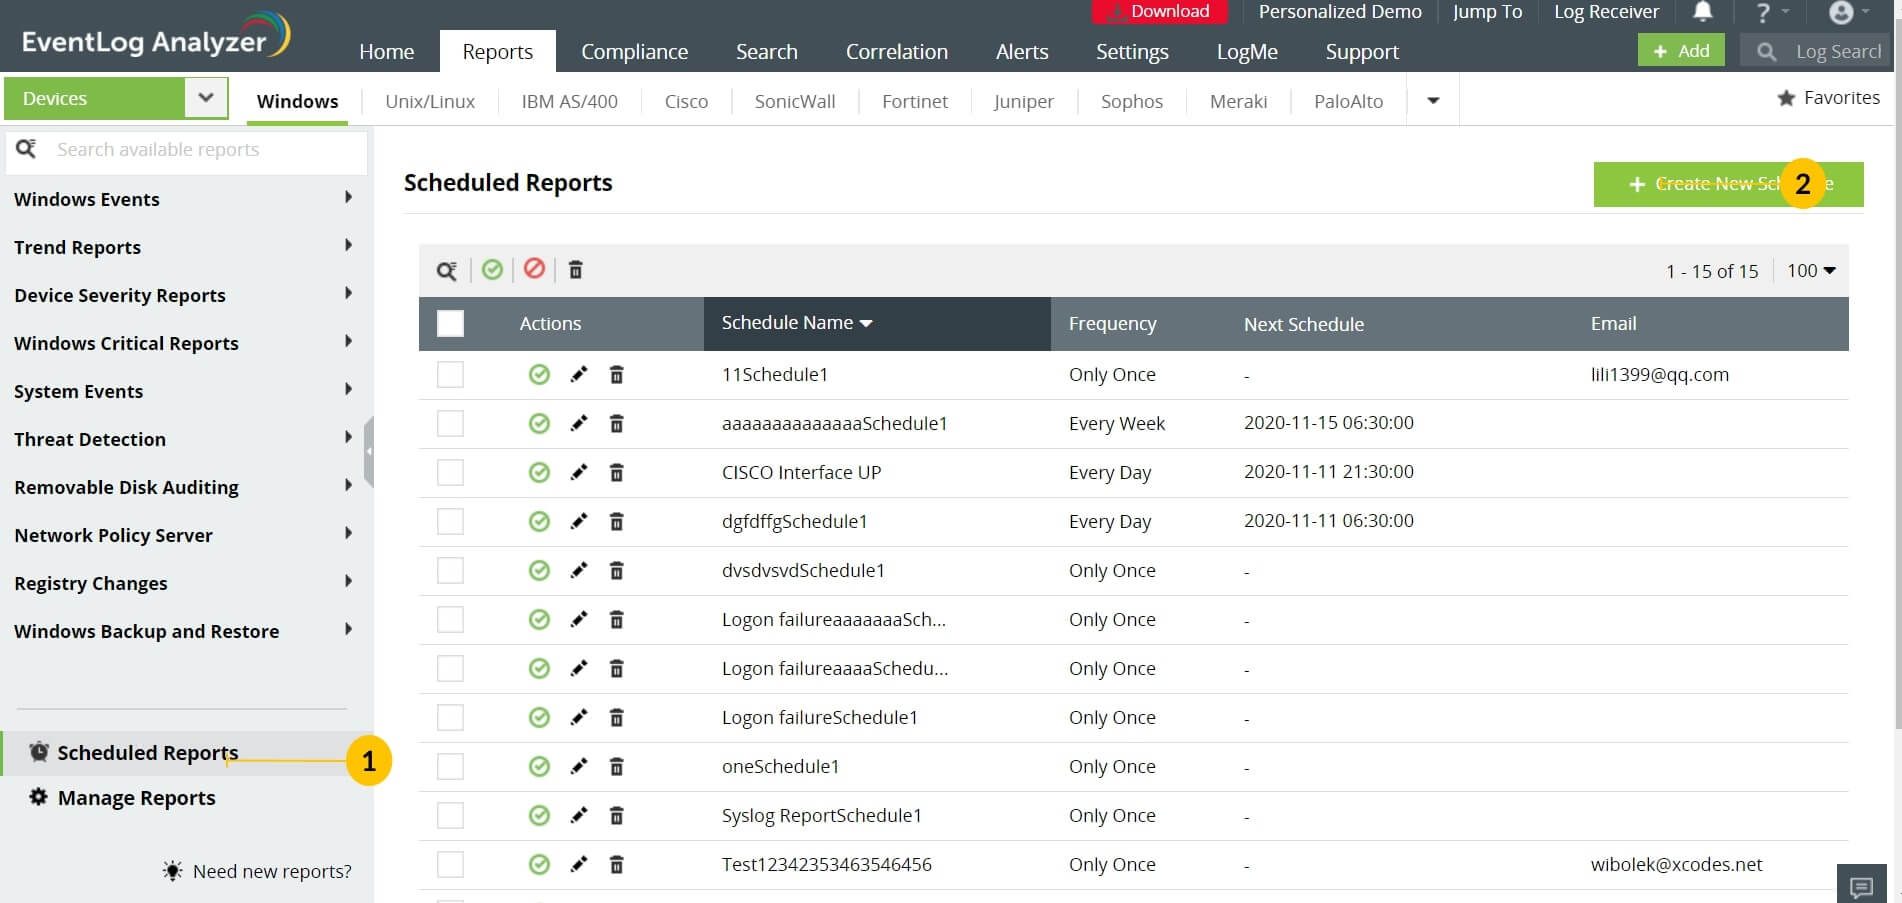1902x903 pixels.
Task: Click the enable schedules green check toolbar icon
Action: click(492, 269)
